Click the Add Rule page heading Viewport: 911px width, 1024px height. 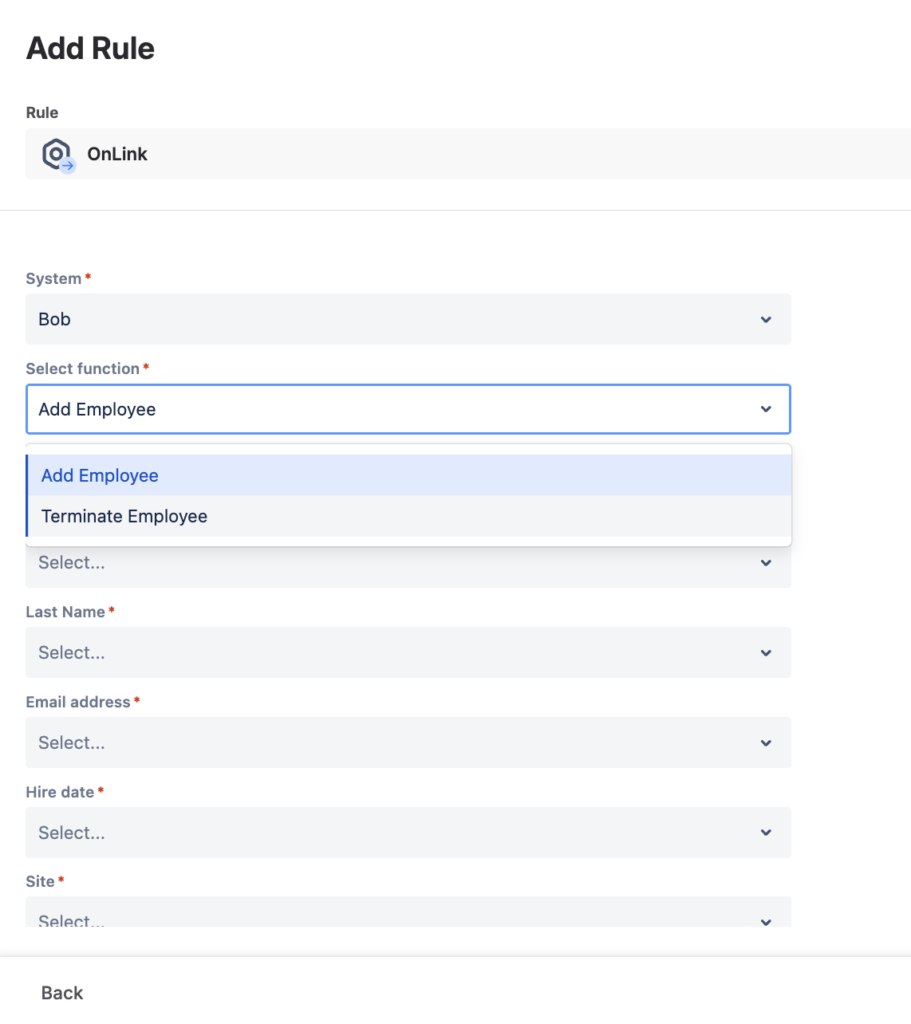pos(90,48)
